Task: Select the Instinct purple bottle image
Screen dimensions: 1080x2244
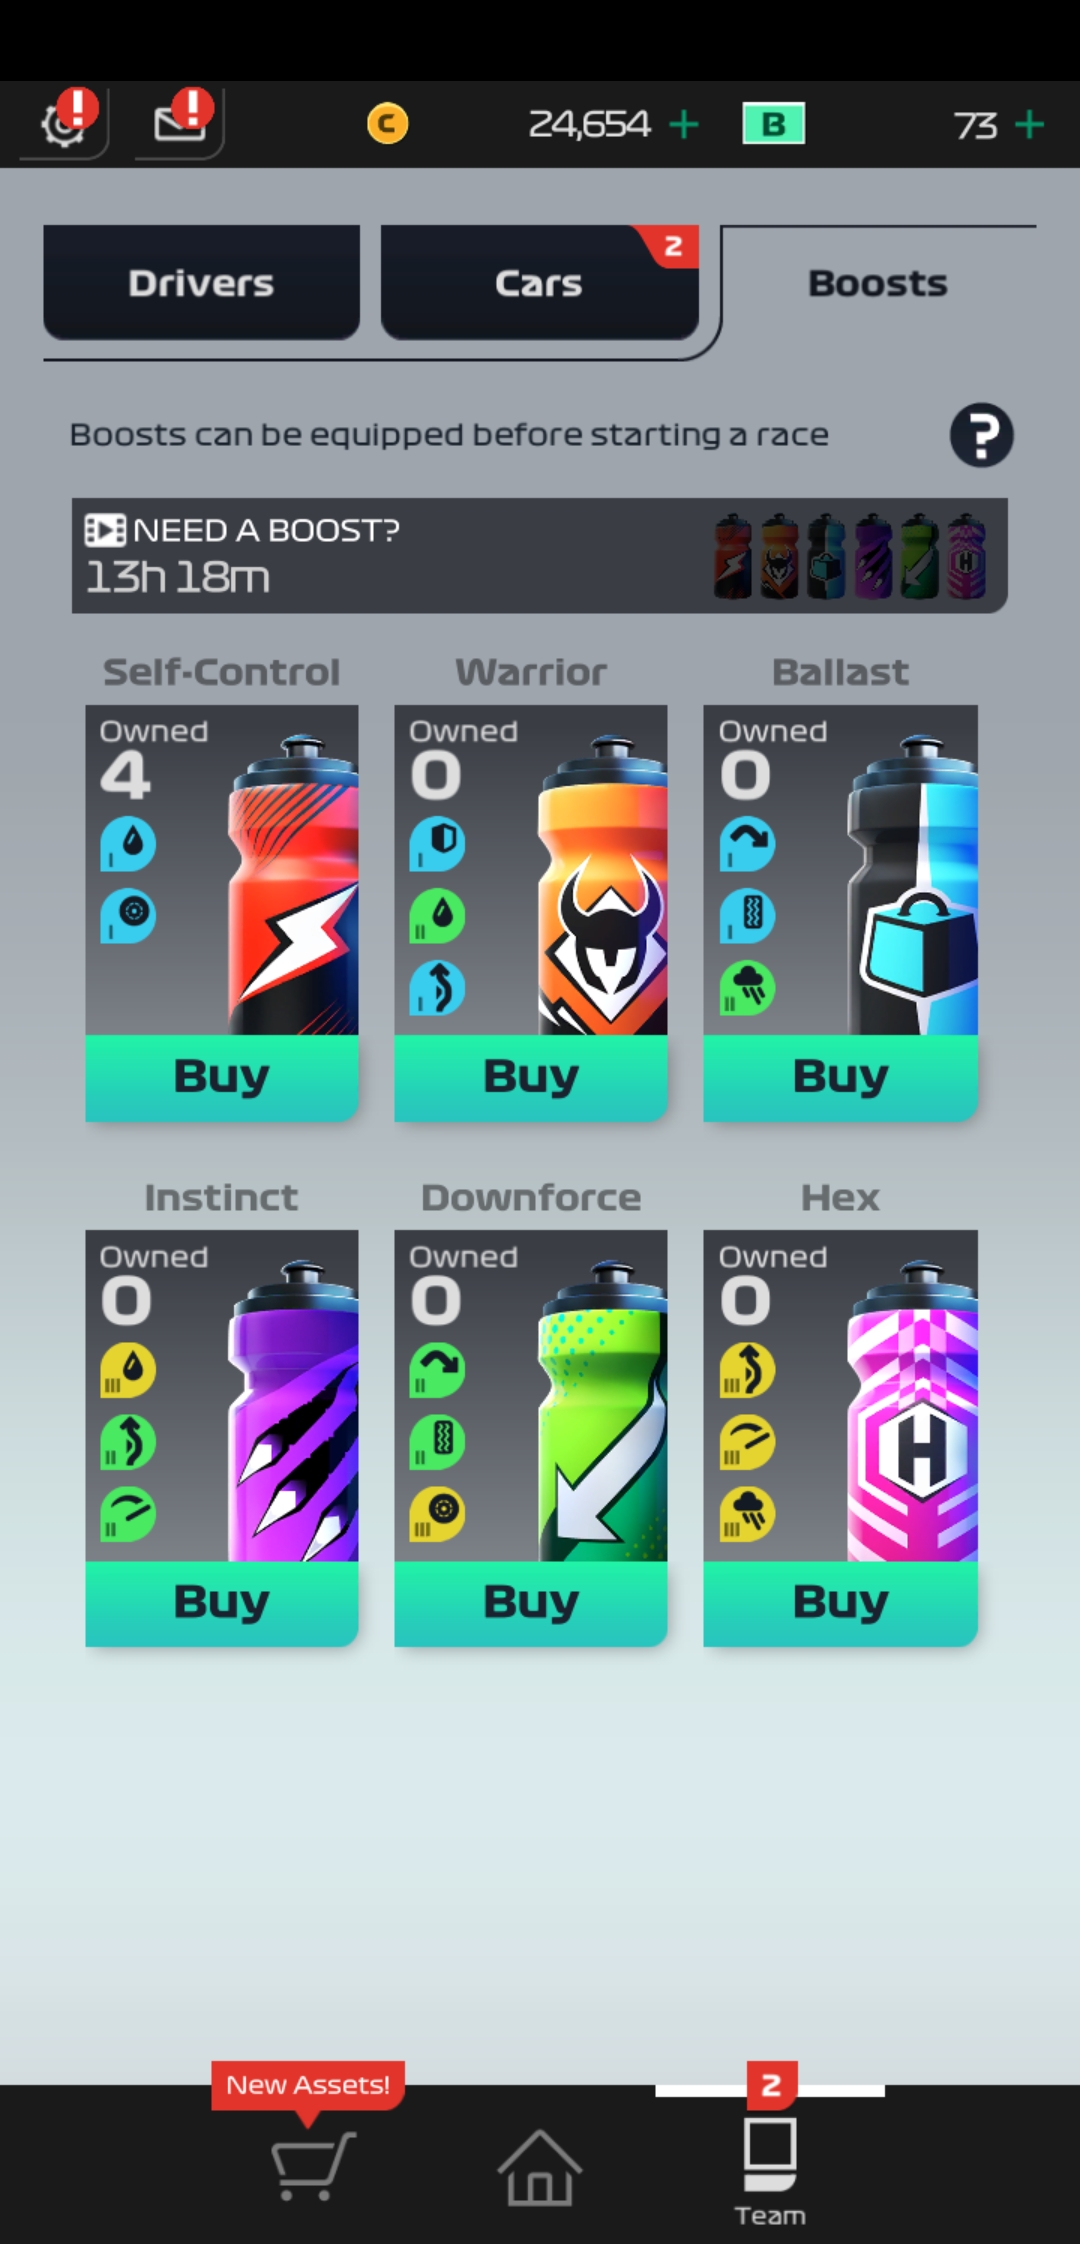Action: pos(294,1410)
